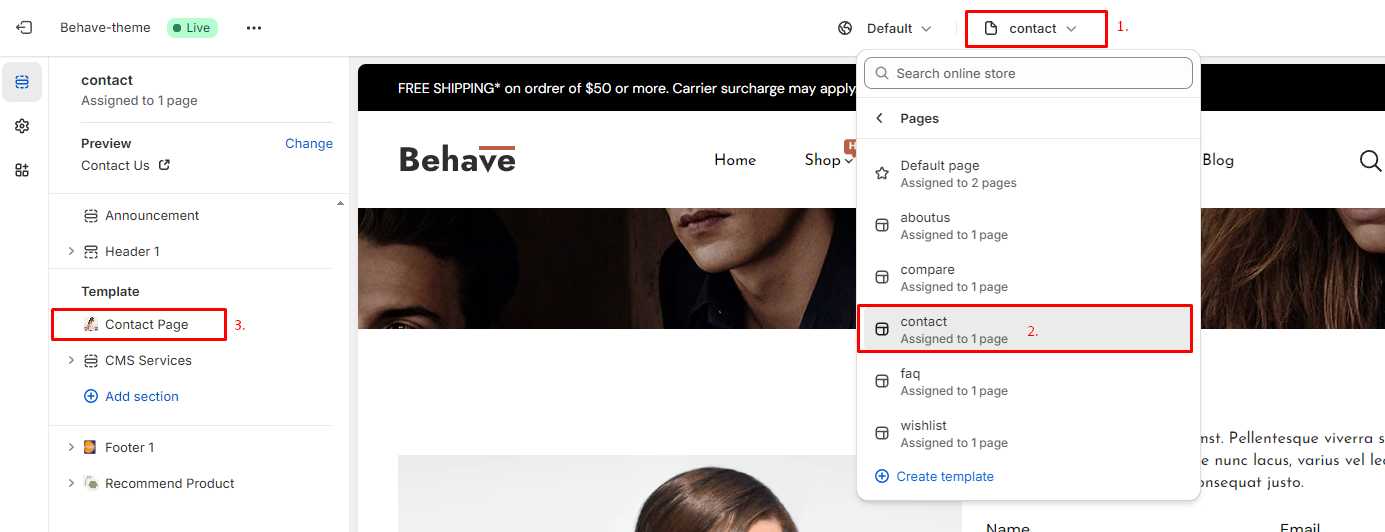Click template icon beside aboutus
1385x532 pixels.
click(882, 226)
